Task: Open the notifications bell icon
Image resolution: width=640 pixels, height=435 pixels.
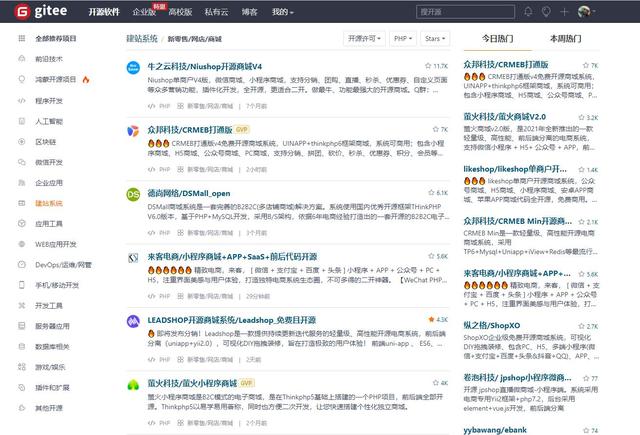Action: pyautogui.click(x=528, y=11)
